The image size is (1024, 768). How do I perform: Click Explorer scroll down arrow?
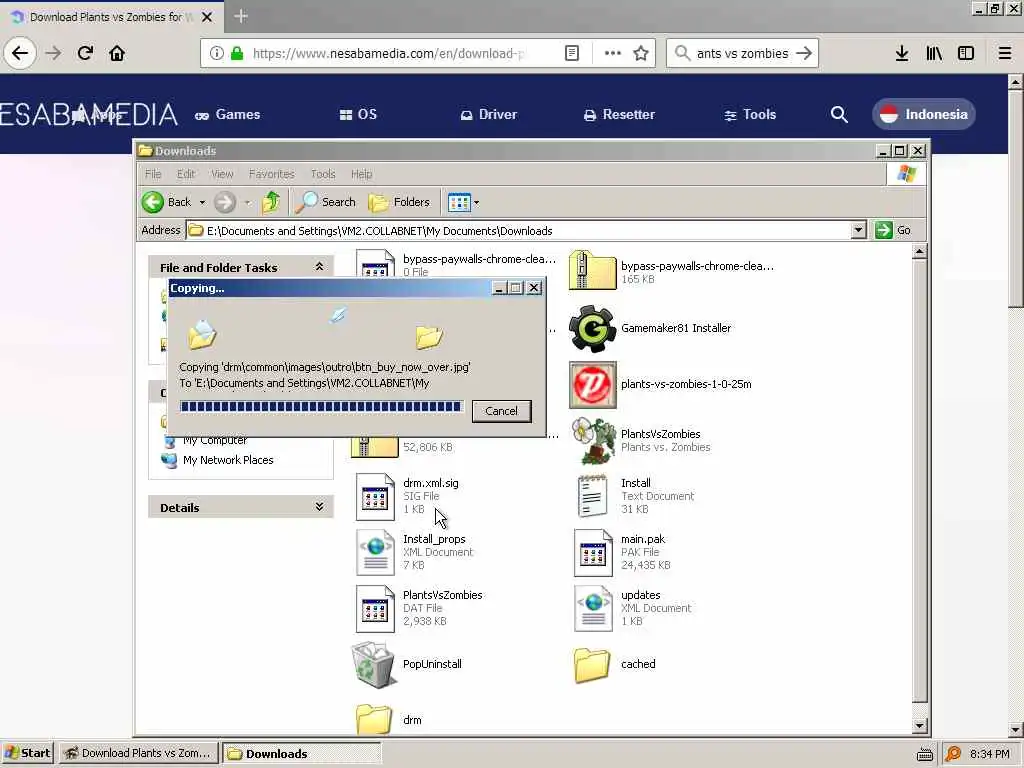tap(920, 725)
